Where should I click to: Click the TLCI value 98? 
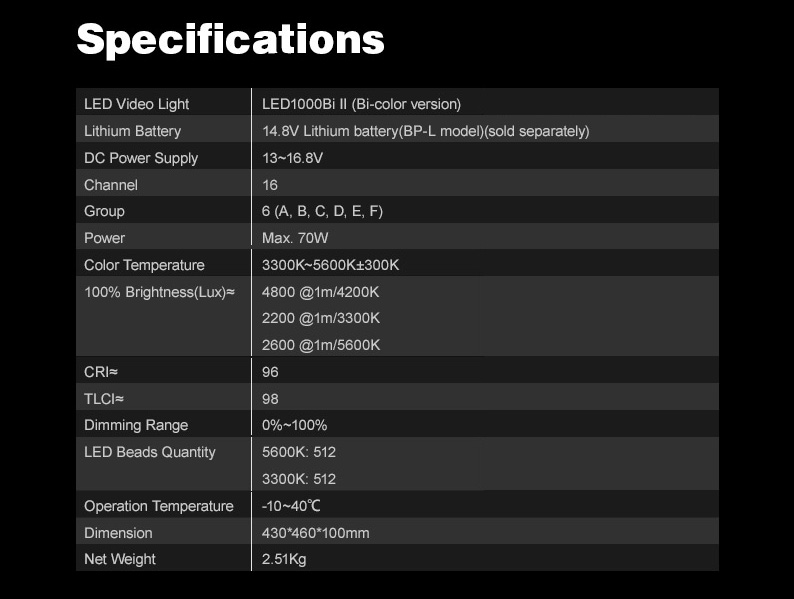pyautogui.click(x=270, y=399)
